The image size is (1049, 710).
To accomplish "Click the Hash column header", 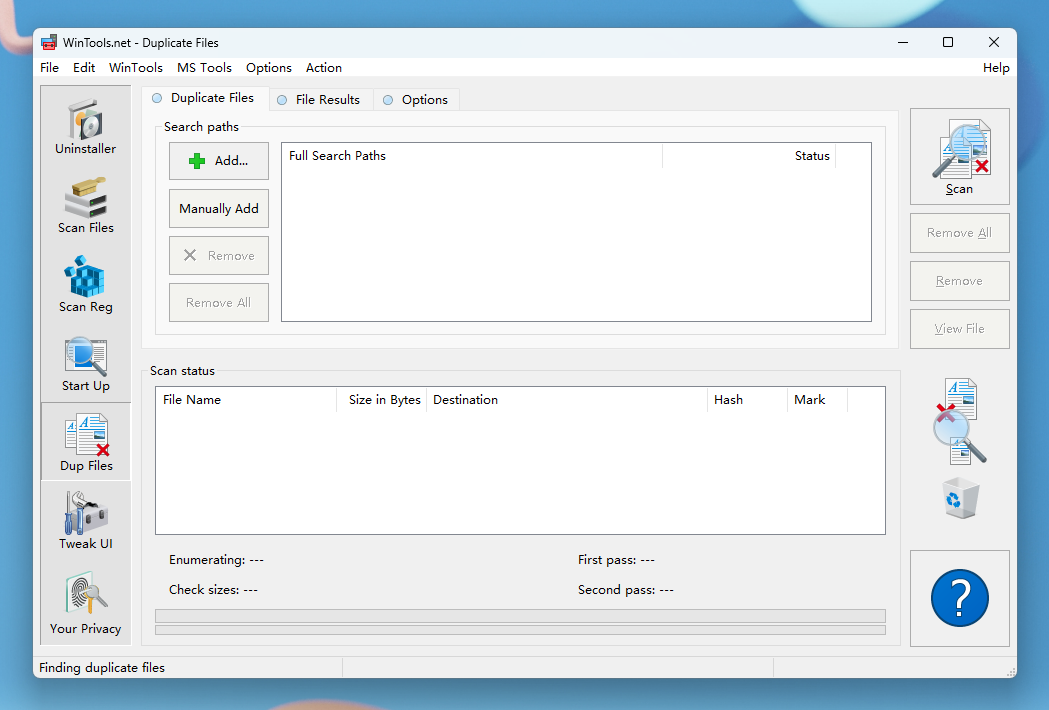I will pyautogui.click(x=747, y=400).
